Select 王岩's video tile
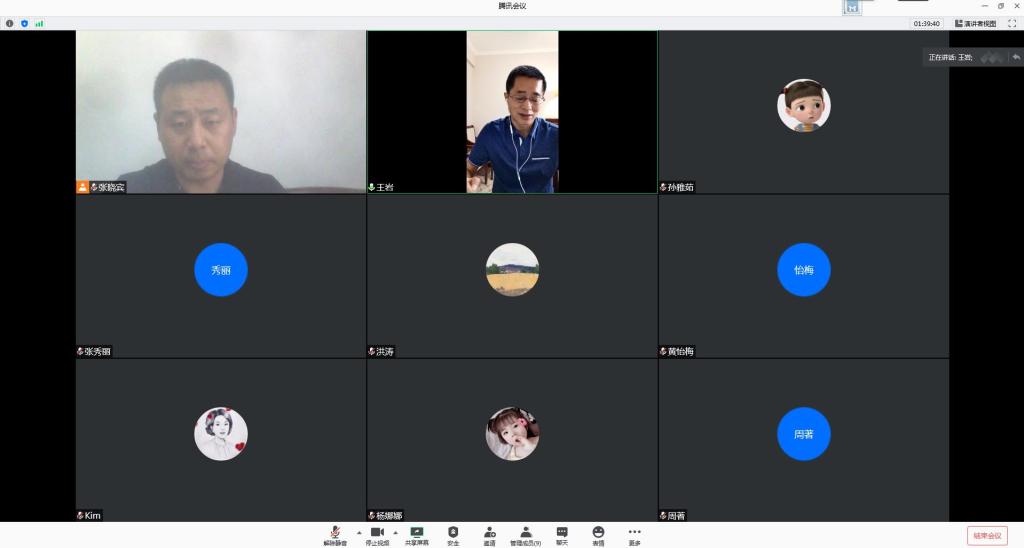Screen dimensions: 1024x548 [x=512, y=111]
